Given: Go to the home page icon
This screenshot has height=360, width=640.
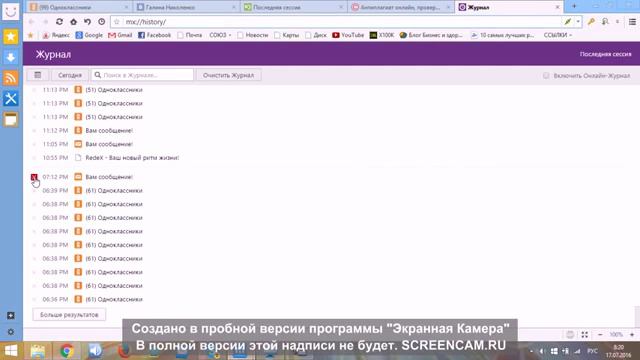Looking at the screenshot, I should [73, 22].
